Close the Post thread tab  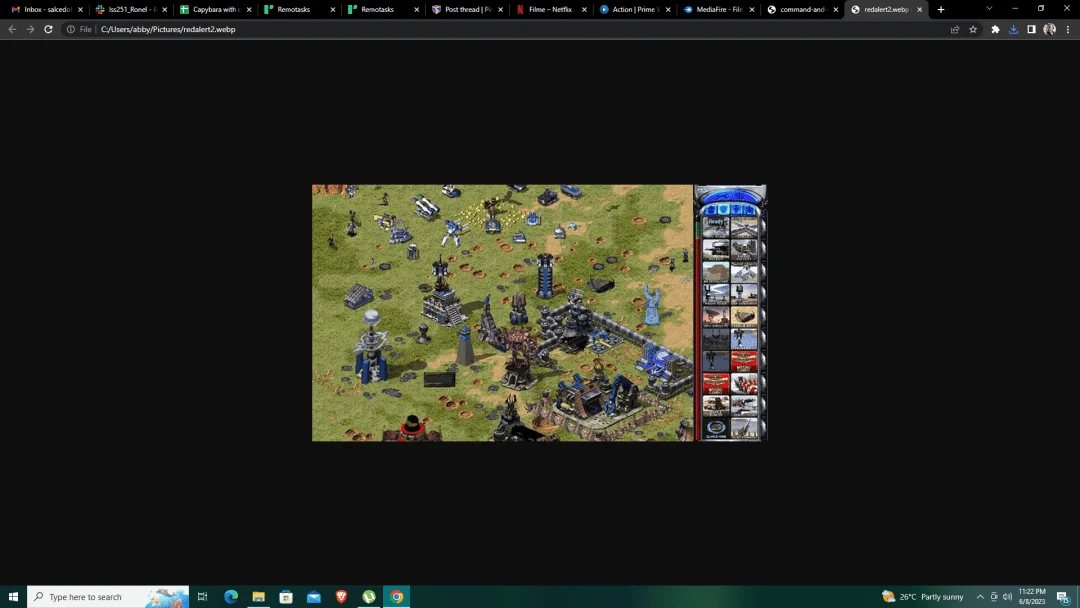coord(500,10)
